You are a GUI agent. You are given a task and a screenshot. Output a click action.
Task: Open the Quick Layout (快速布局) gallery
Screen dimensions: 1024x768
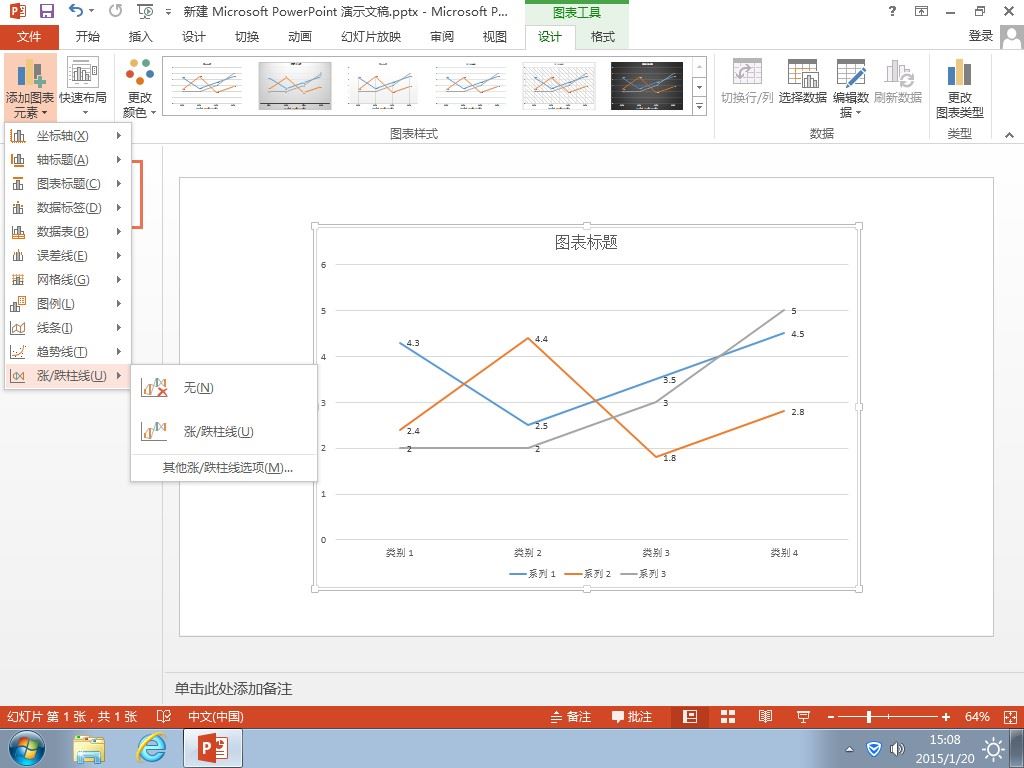[83, 88]
